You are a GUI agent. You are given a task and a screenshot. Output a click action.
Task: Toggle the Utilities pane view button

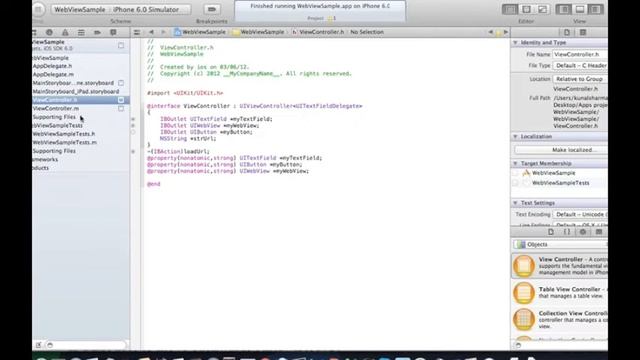tap(596, 9)
